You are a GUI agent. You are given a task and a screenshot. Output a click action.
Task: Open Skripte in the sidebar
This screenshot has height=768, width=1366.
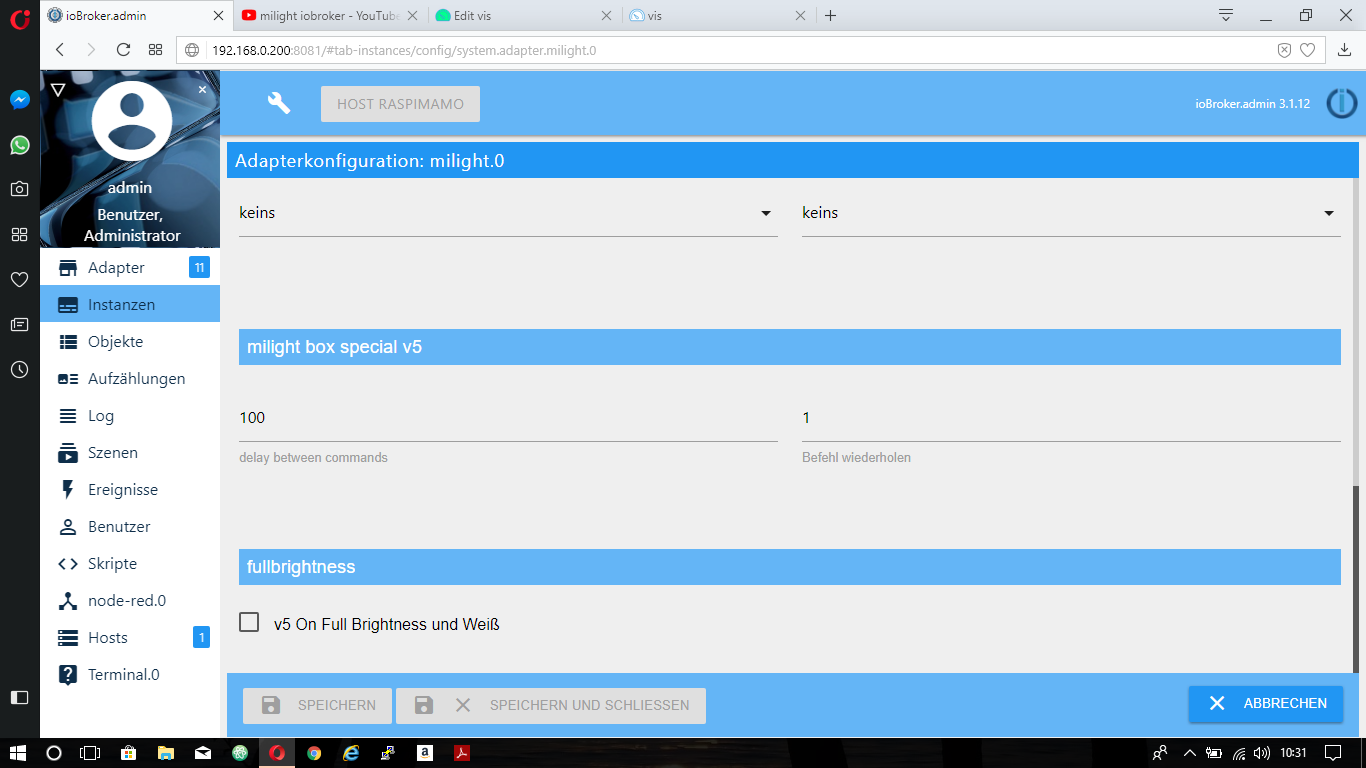[x=130, y=563]
